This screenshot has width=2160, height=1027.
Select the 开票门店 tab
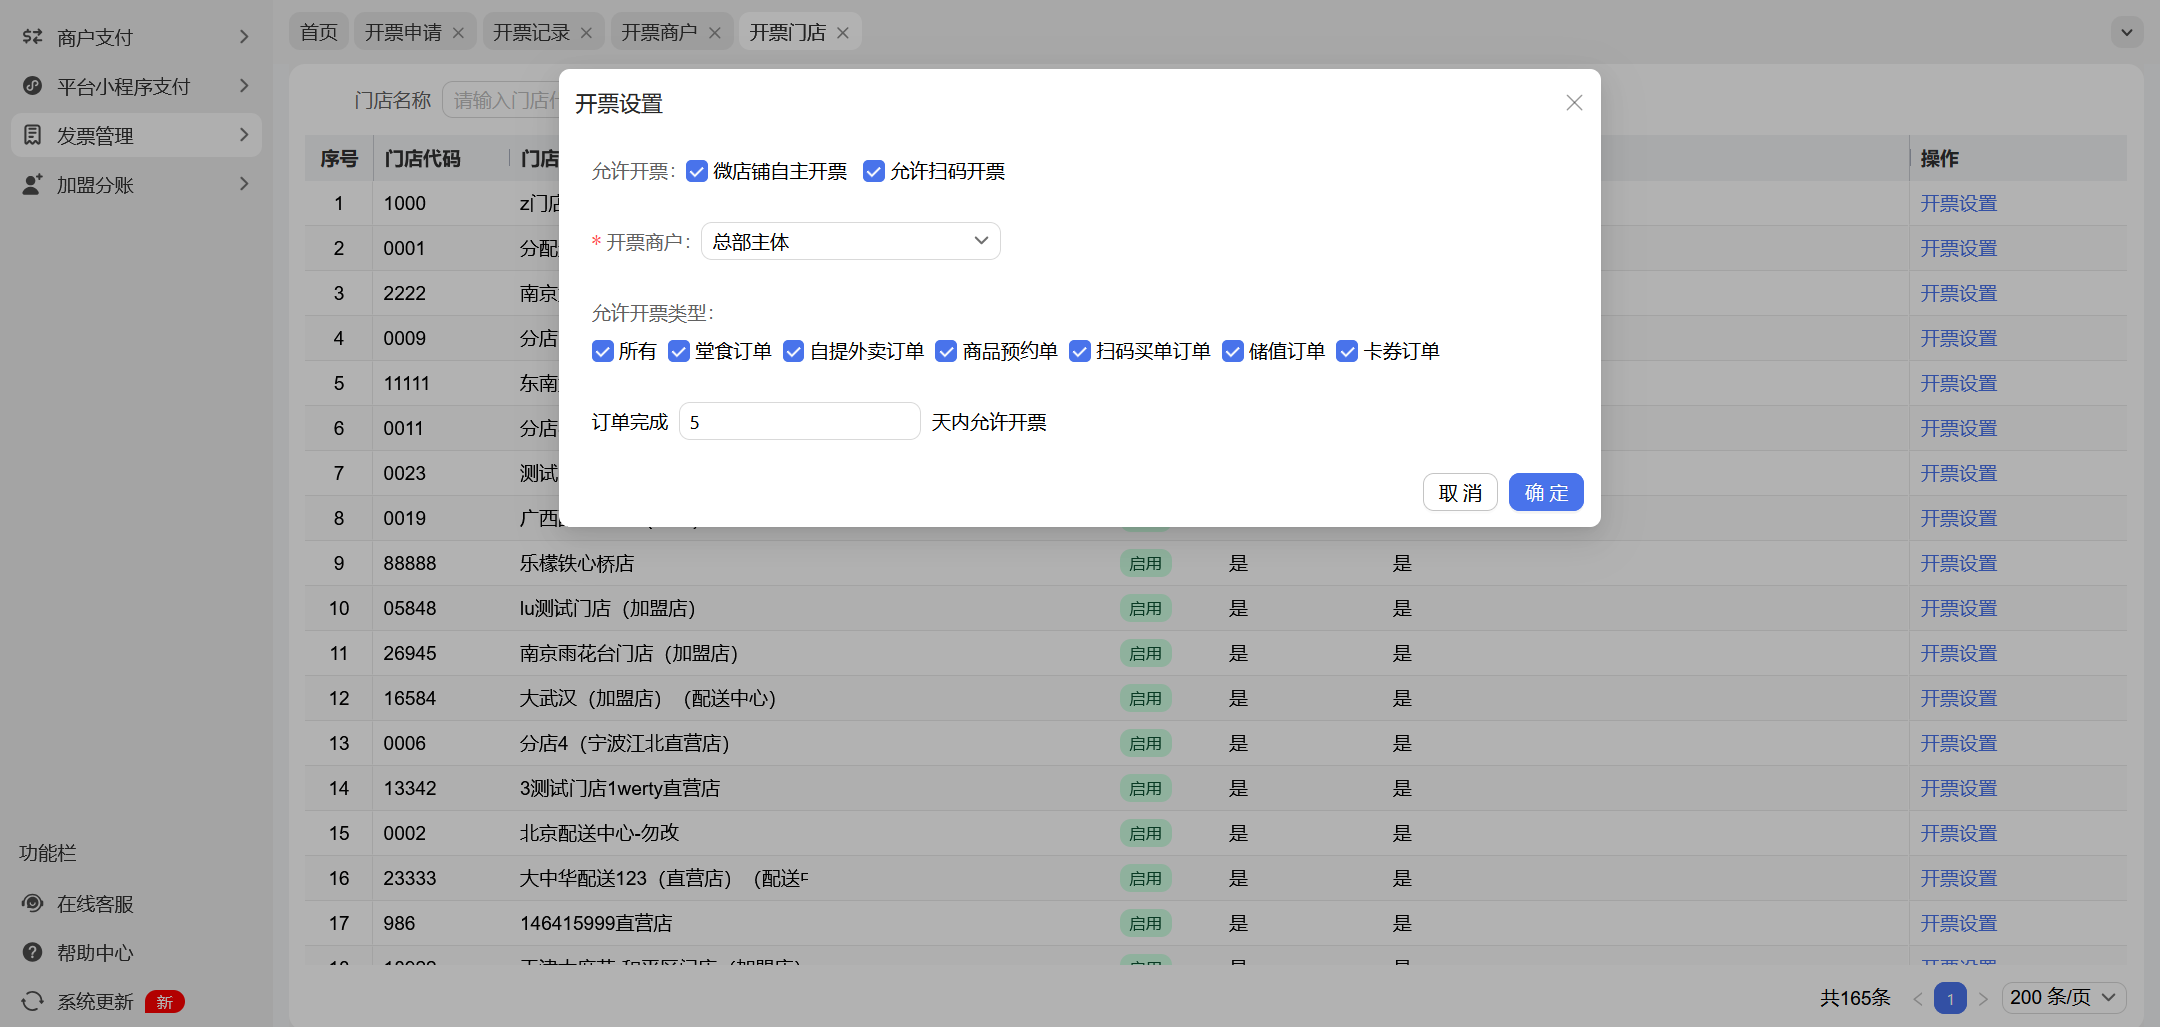click(788, 33)
